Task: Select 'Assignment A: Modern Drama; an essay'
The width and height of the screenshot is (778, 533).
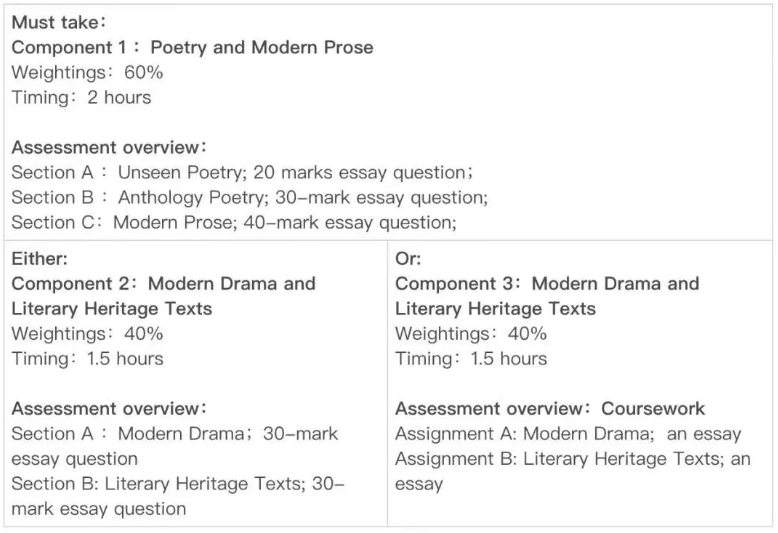Action: 568,434
